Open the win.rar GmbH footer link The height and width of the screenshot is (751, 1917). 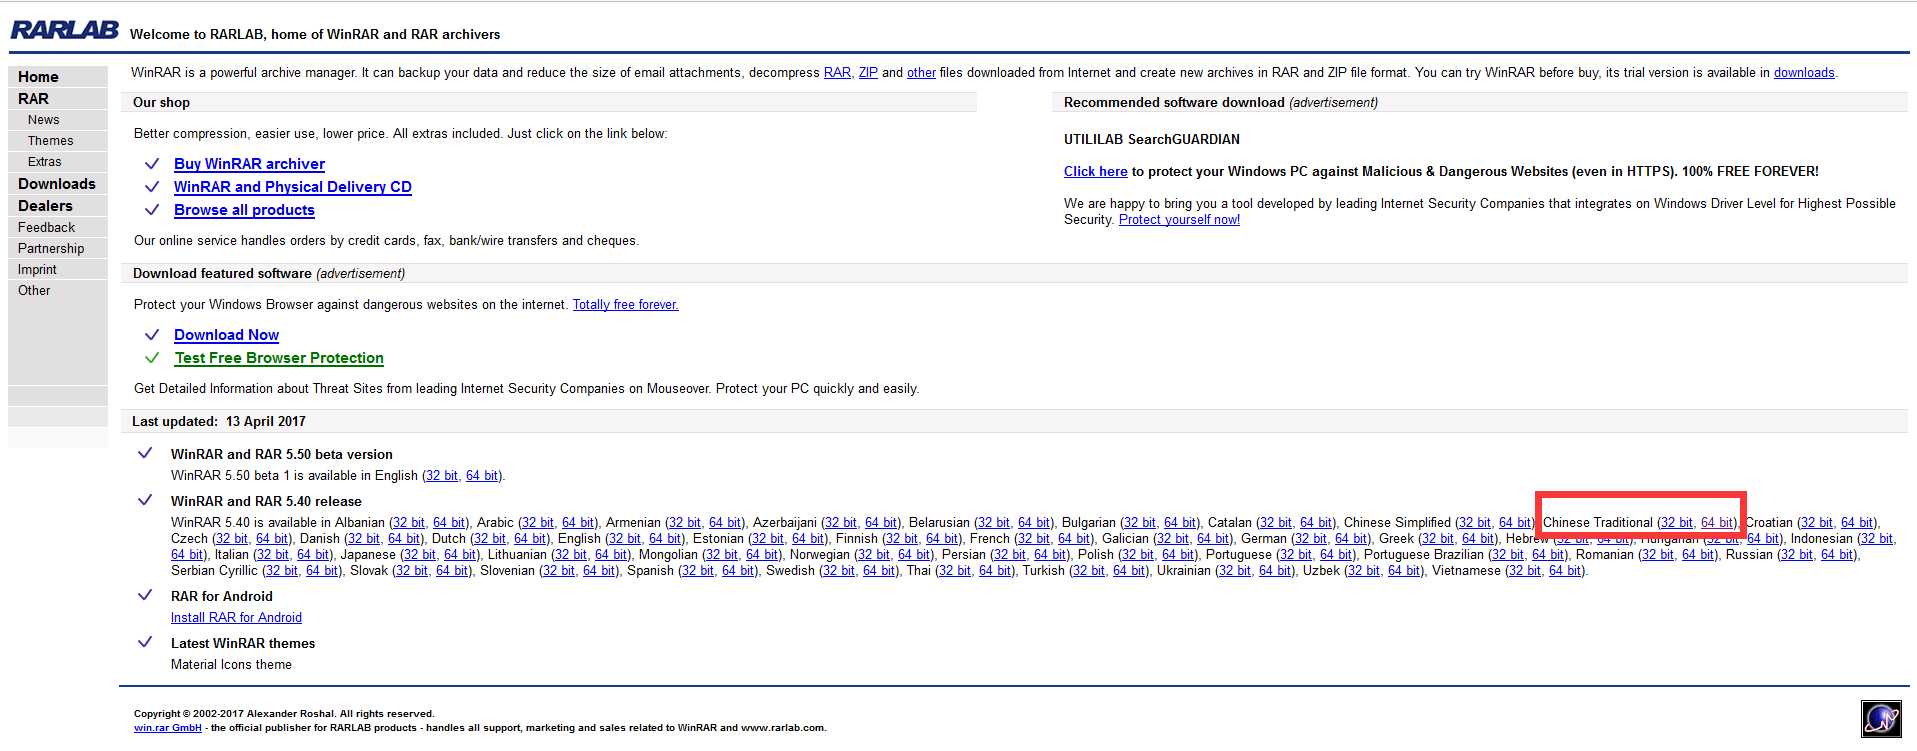pos(168,728)
